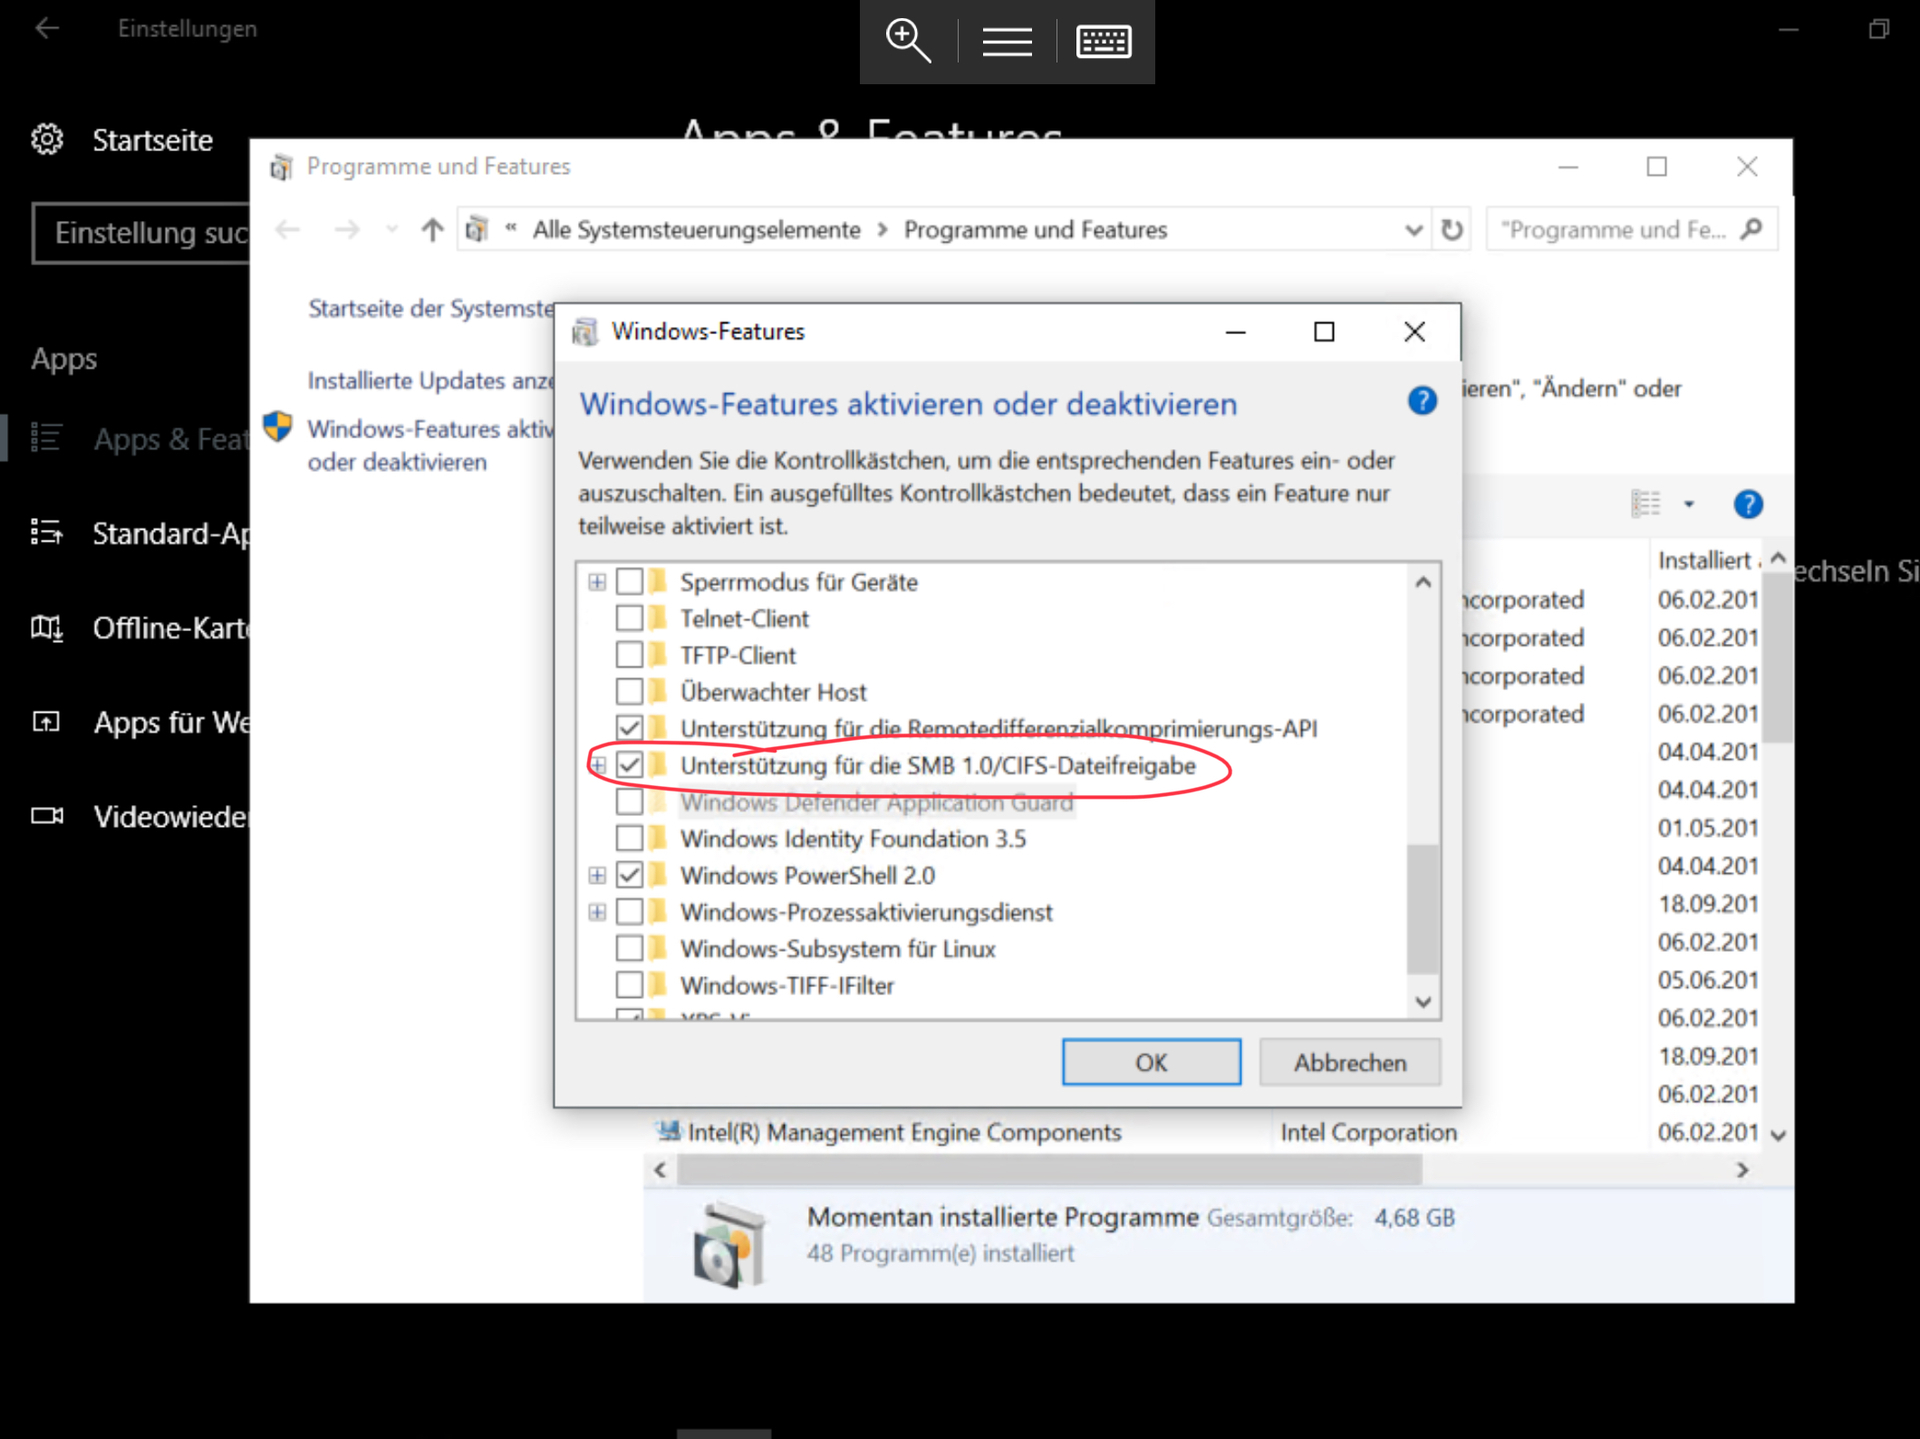Click the Windows-Features title bar icon
The image size is (1920, 1439).
click(584, 331)
